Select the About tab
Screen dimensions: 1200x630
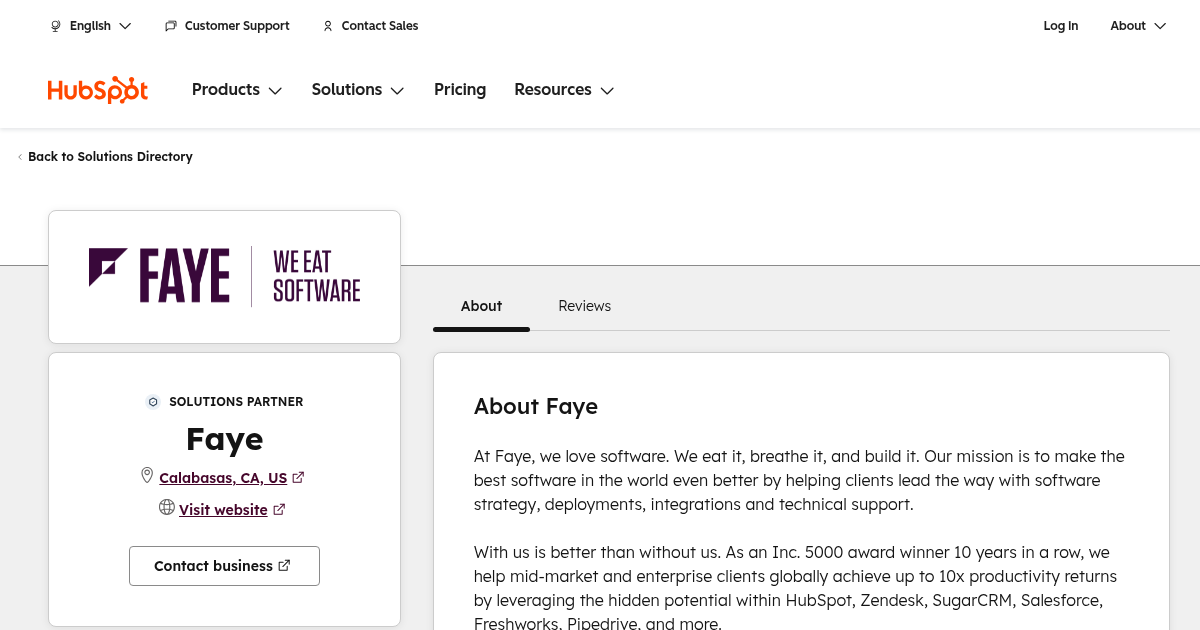coord(481,306)
